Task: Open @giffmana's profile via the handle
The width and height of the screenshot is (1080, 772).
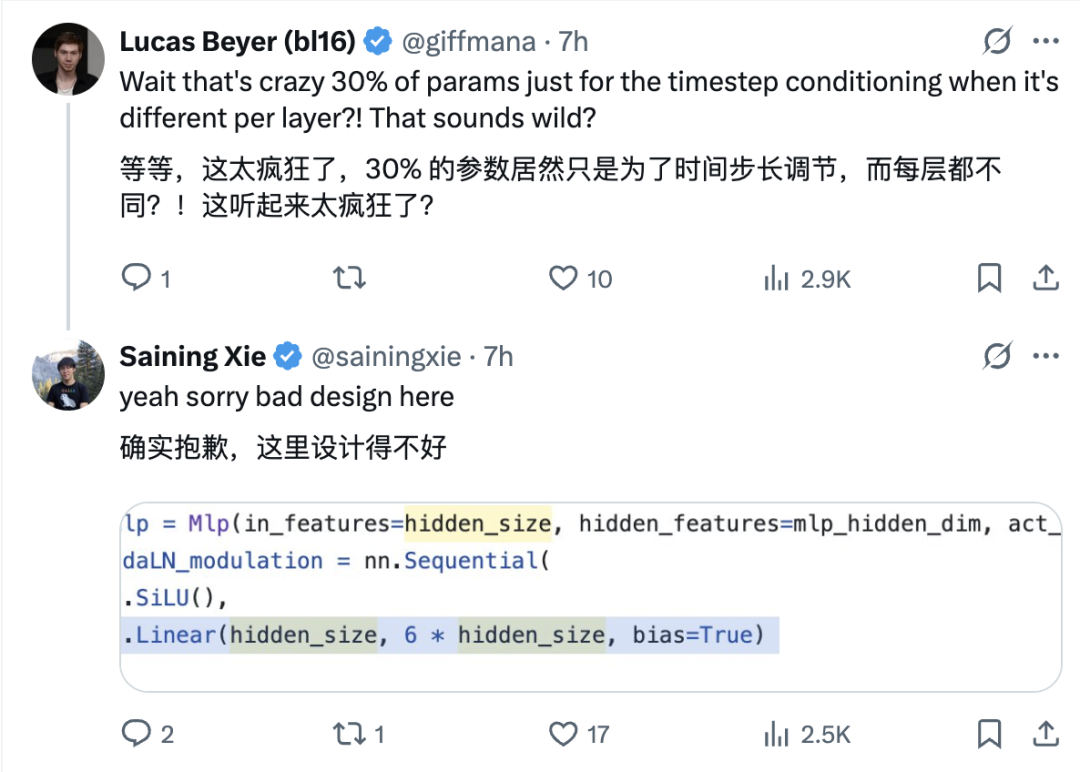Action: (x=469, y=41)
